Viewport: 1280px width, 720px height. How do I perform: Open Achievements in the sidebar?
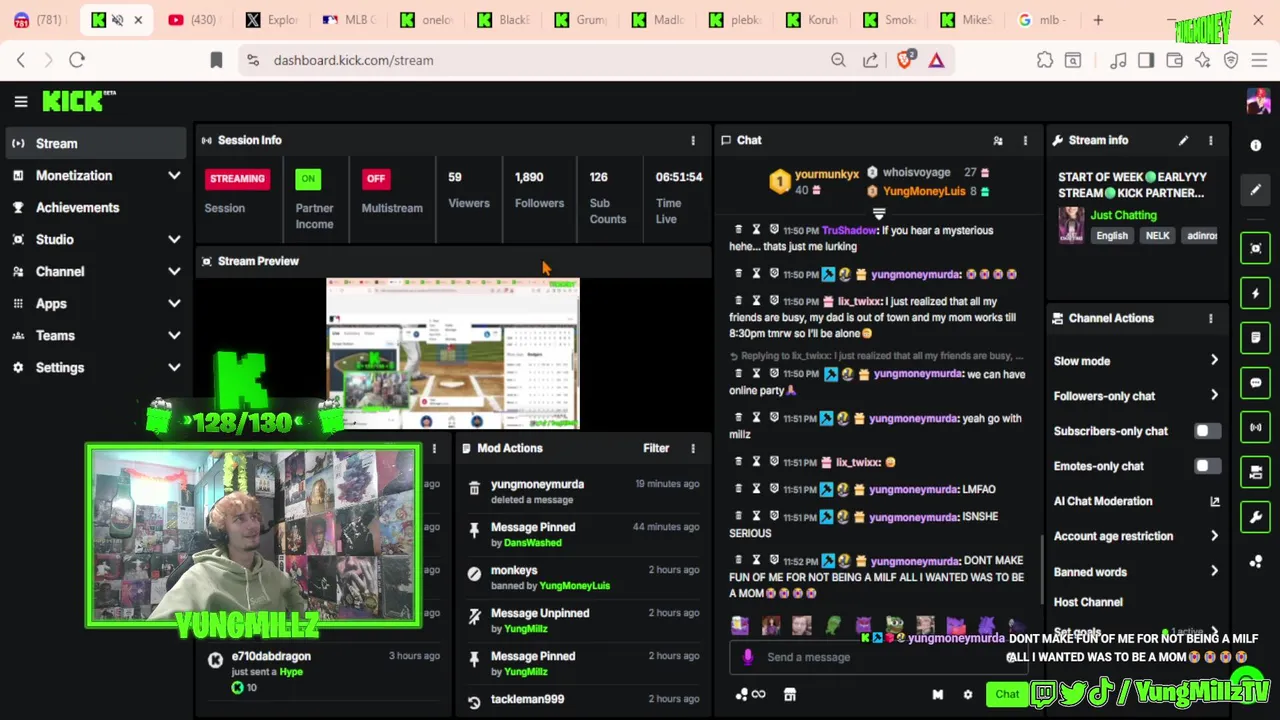pyautogui.click(x=94, y=207)
